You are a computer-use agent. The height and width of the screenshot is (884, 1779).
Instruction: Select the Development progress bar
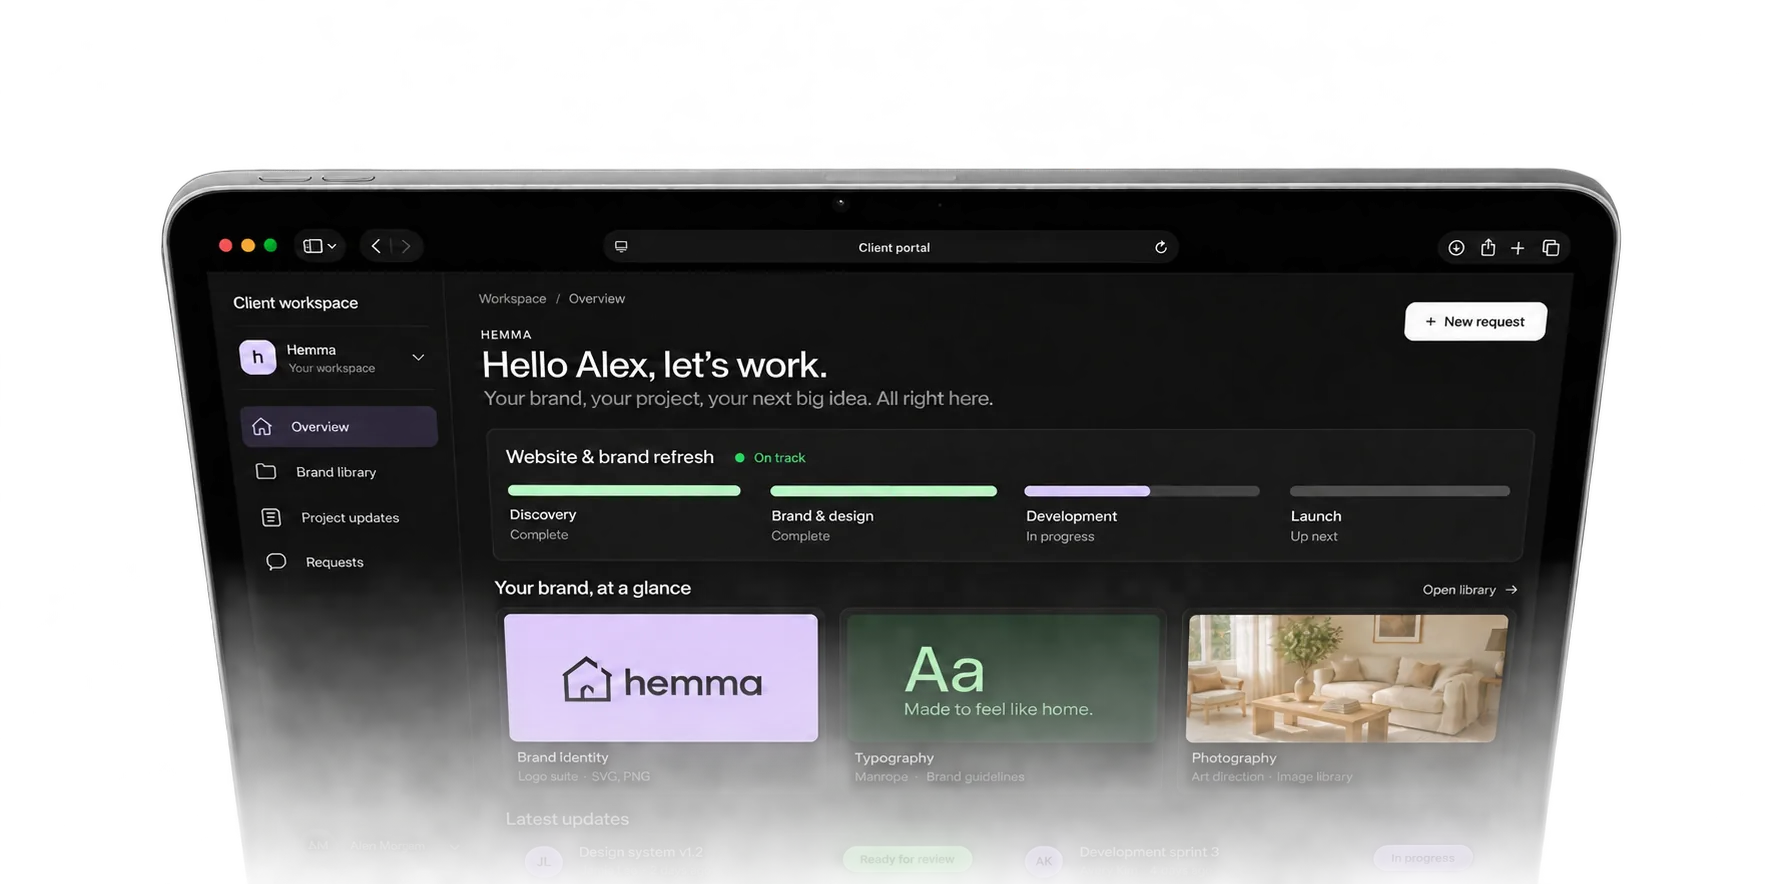pyautogui.click(x=1142, y=491)
